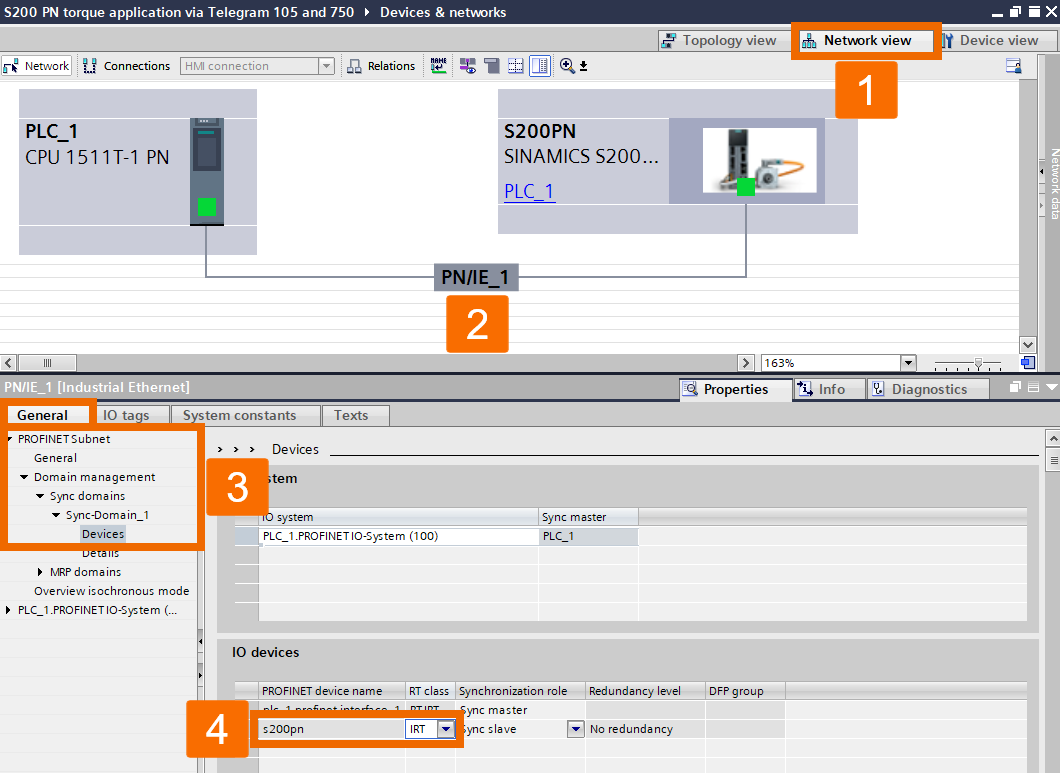Click horizontal scrollbar left arrow
The image size is (1060, 773).
coord(8,363)
